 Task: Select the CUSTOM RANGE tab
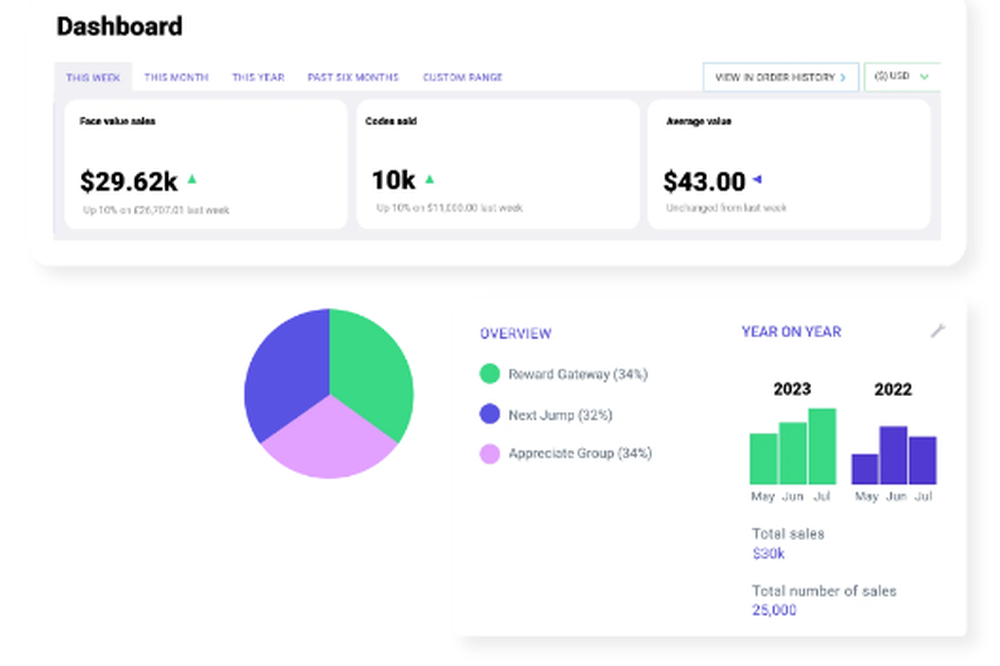[463, 77]
